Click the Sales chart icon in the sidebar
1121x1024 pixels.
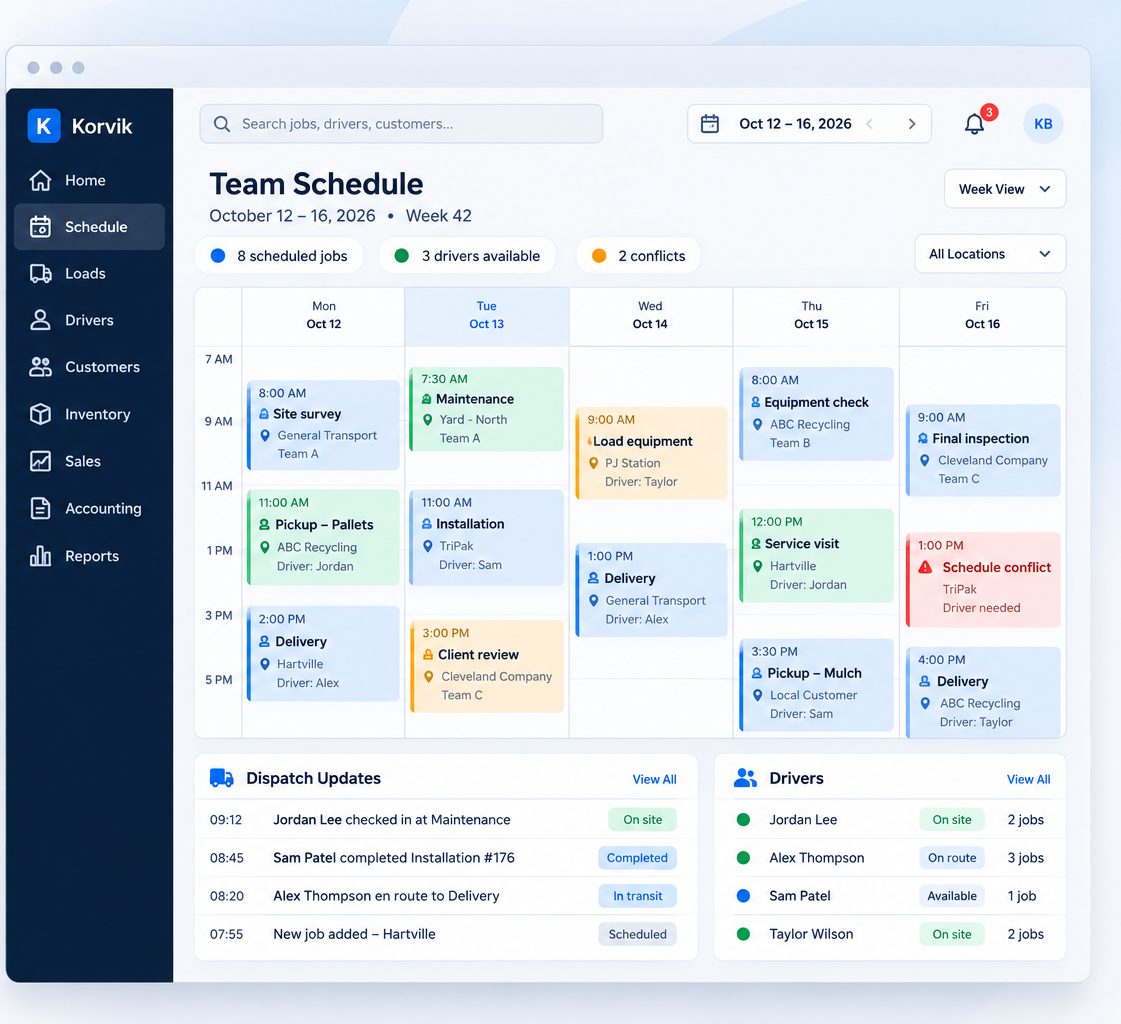point(41,461)
